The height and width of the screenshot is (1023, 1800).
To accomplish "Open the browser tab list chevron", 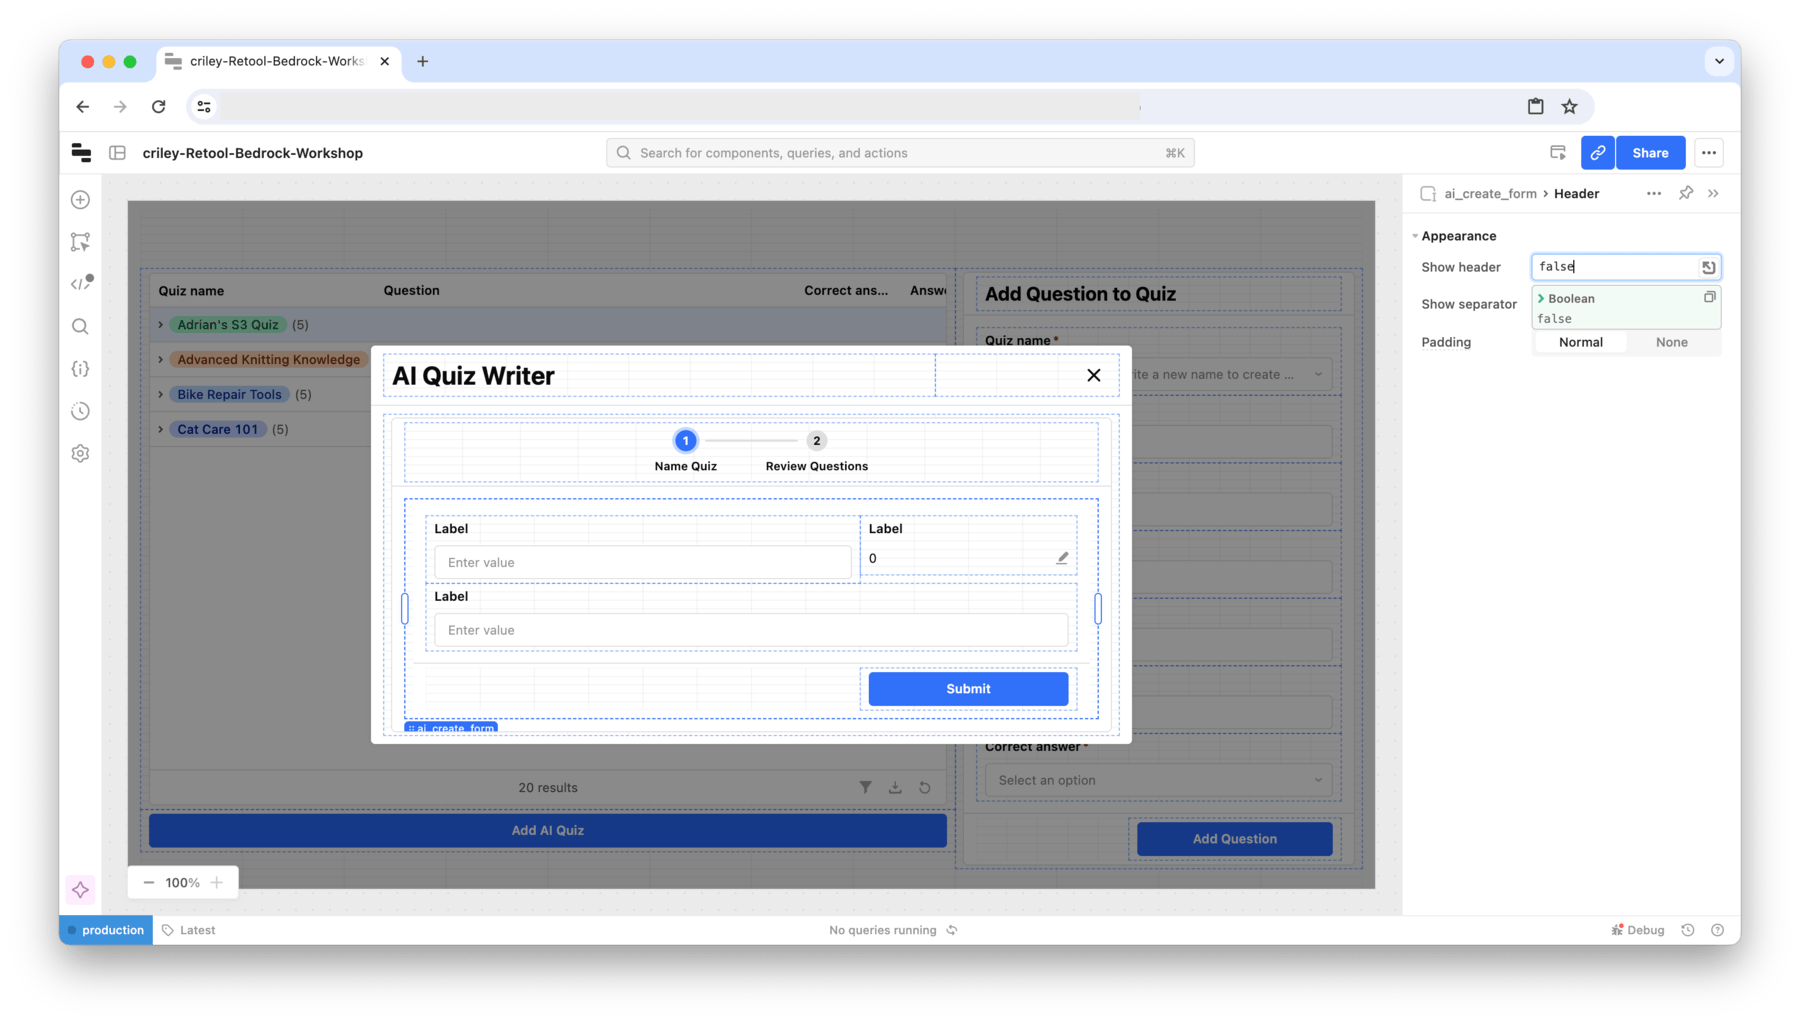I will pos(1720,61).
